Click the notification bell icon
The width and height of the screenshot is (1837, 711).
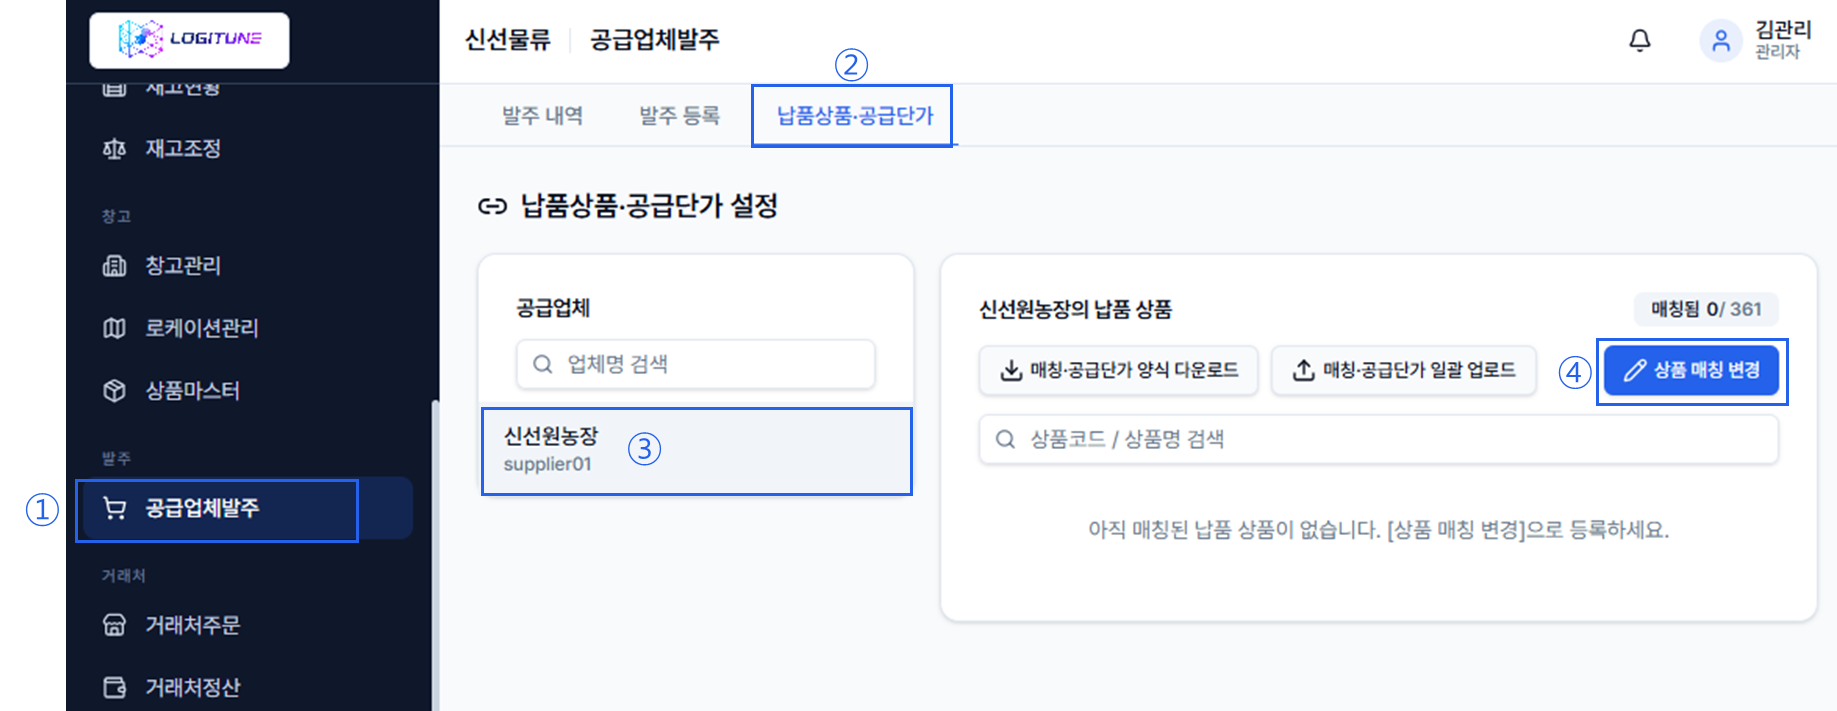coord(1640,40)
